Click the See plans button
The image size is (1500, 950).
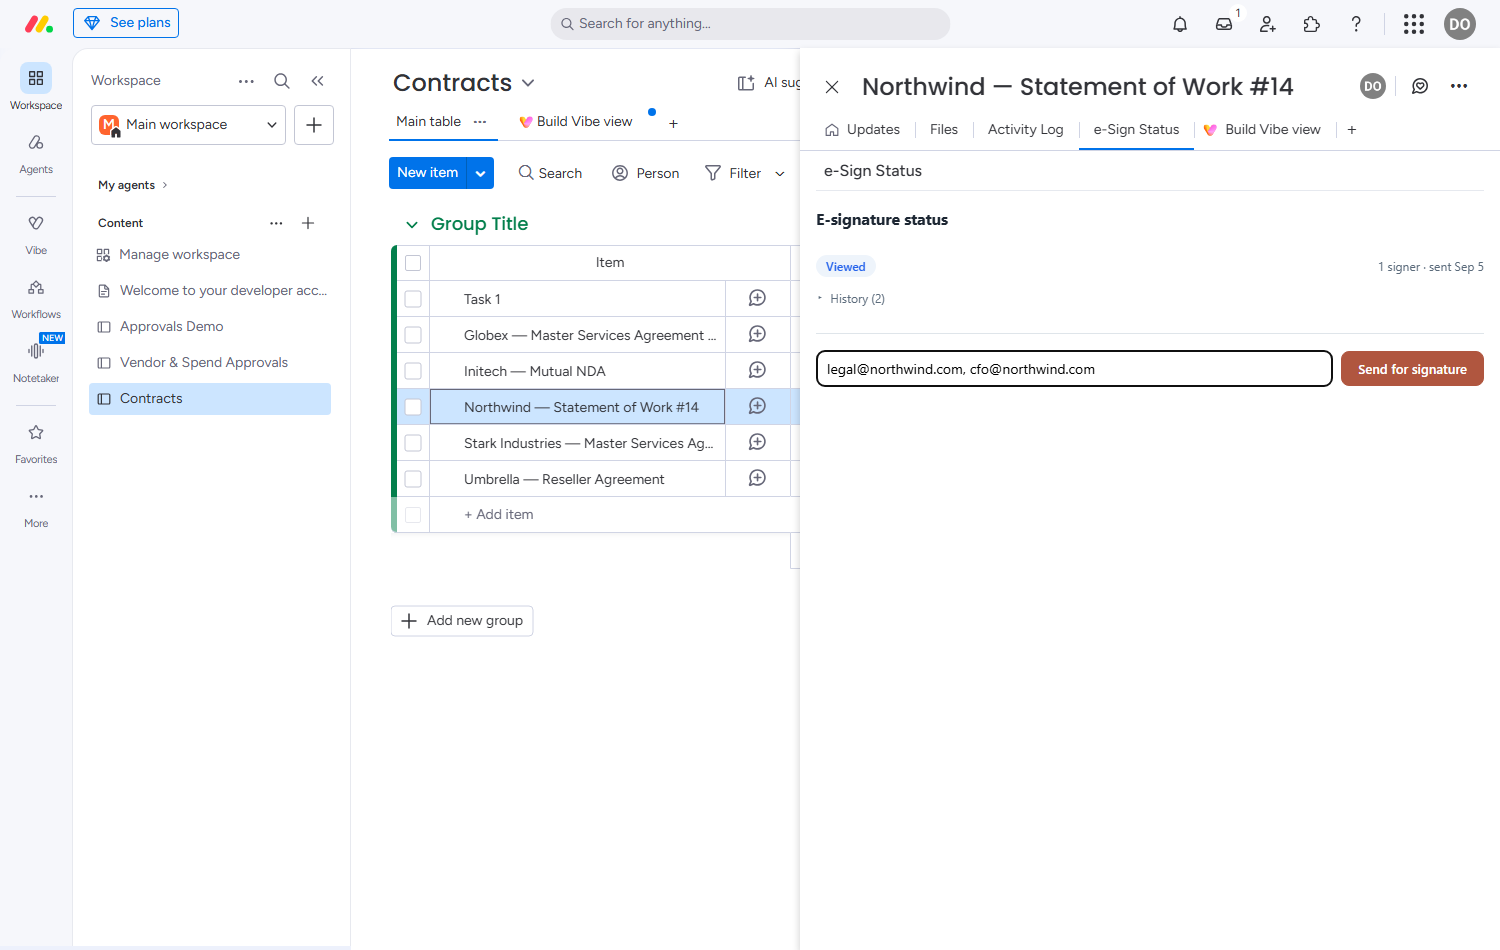pyautogui.click(x=126, y=23)
